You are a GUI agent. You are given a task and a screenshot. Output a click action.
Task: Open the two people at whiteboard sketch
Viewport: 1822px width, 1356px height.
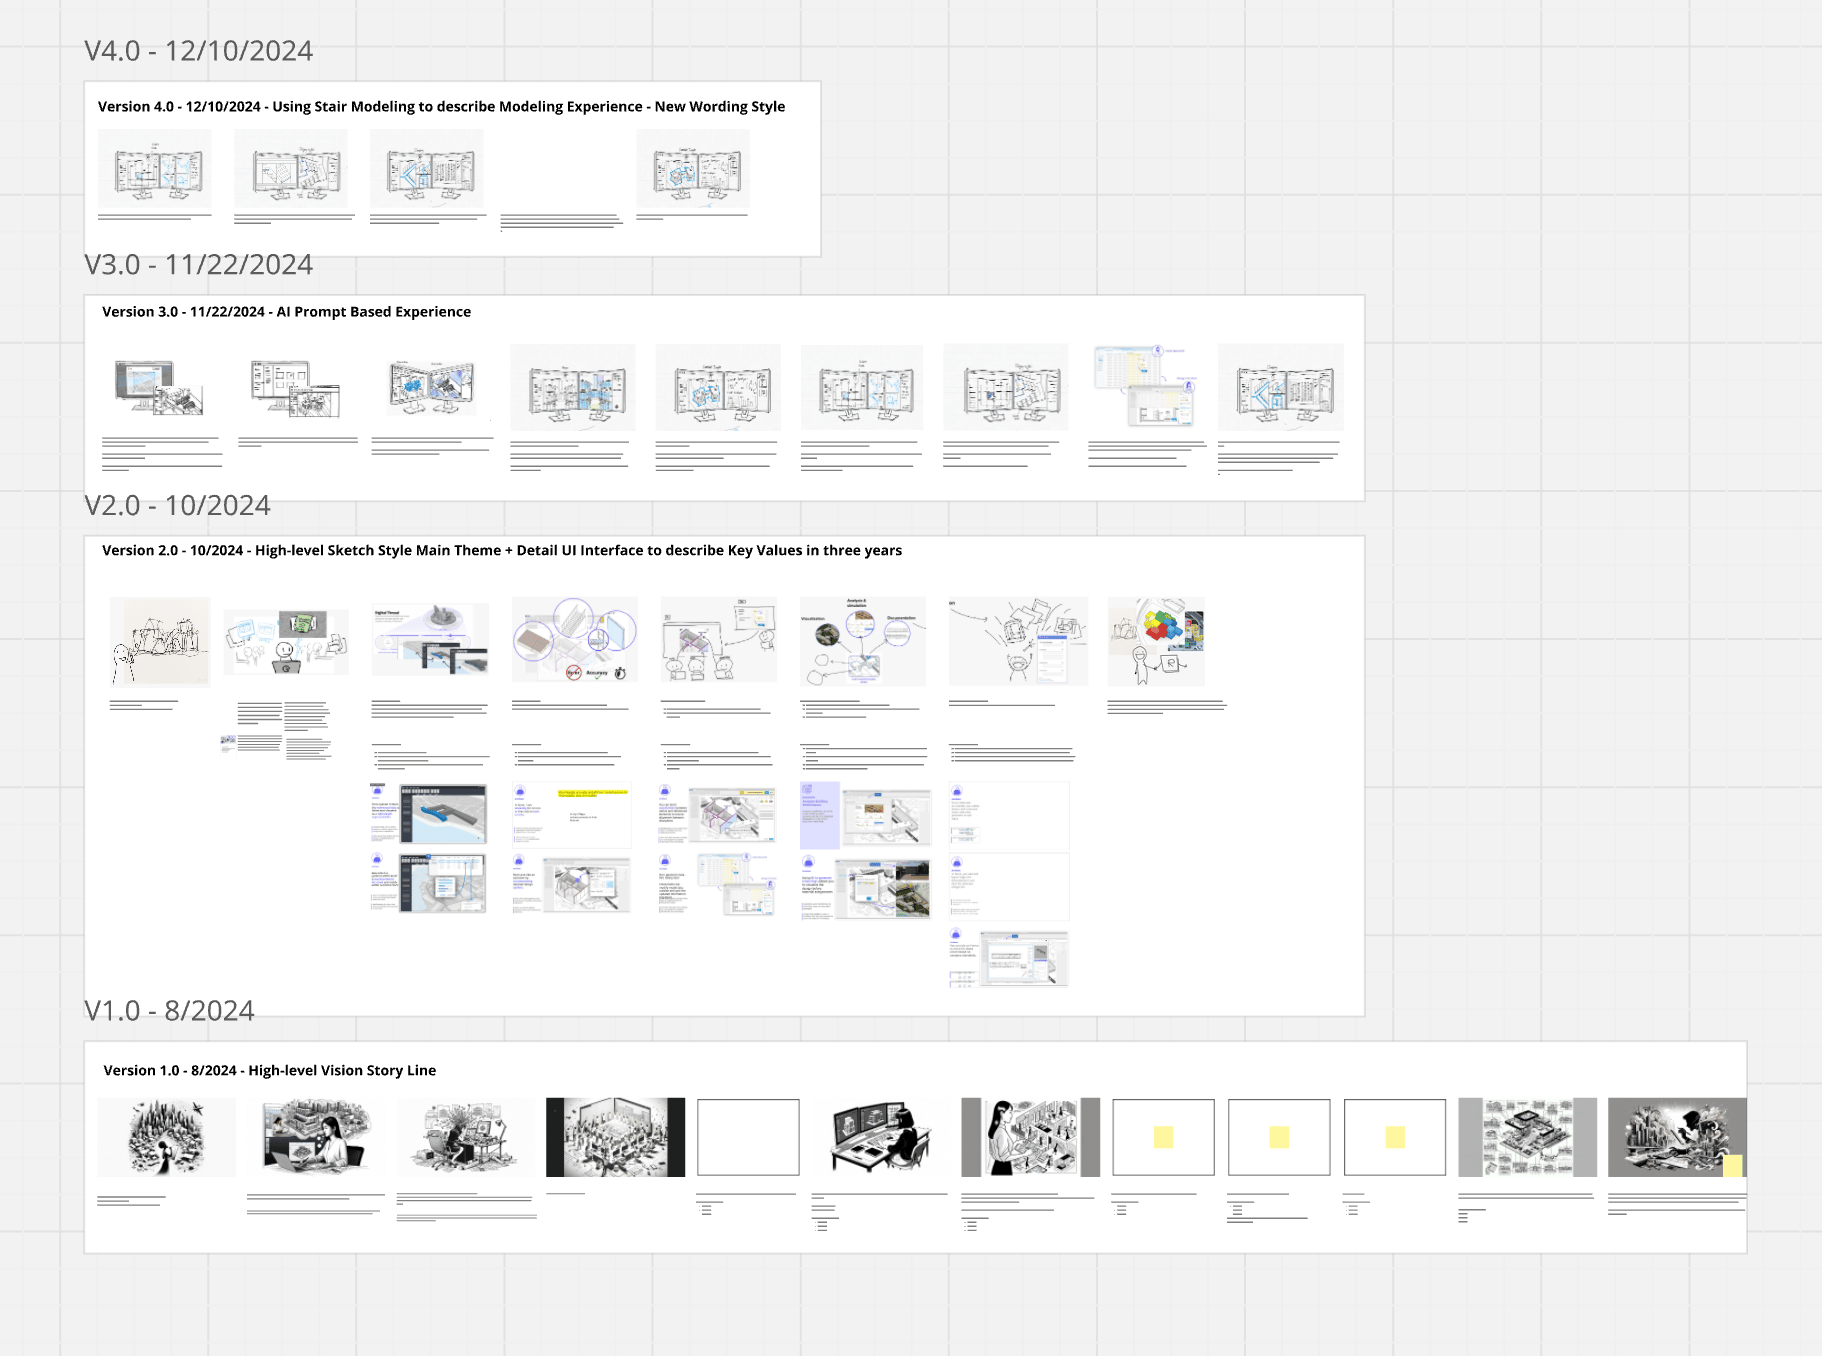(x=718, y=640)
